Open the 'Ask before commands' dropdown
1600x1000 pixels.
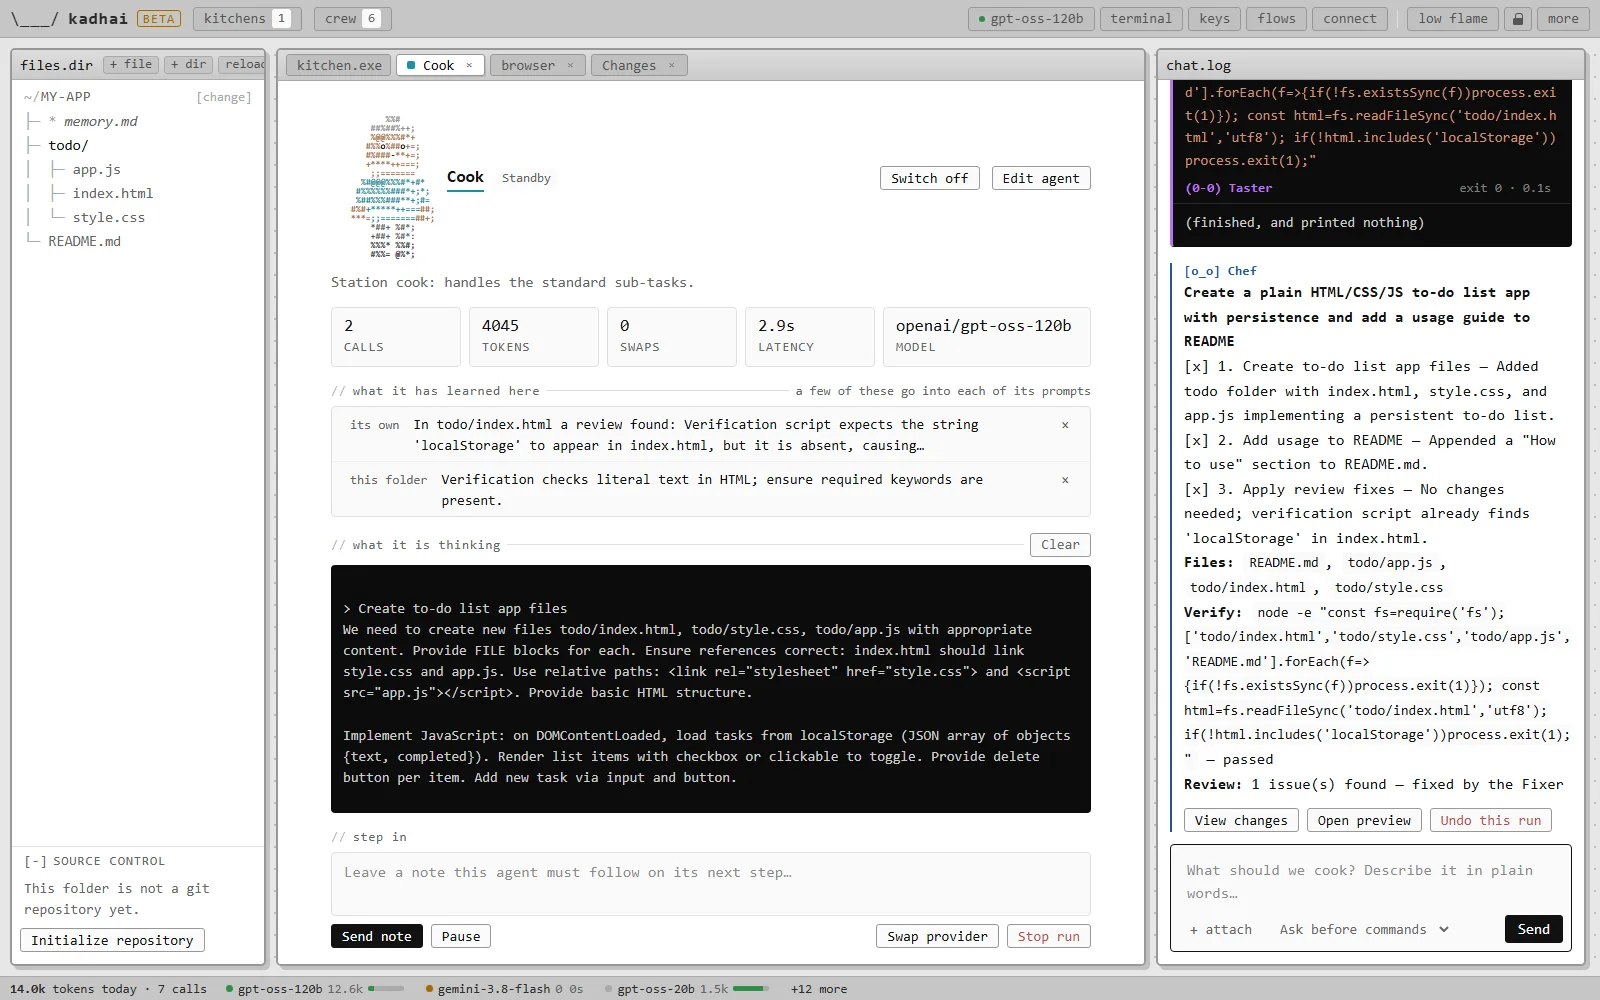point(1364,930)
